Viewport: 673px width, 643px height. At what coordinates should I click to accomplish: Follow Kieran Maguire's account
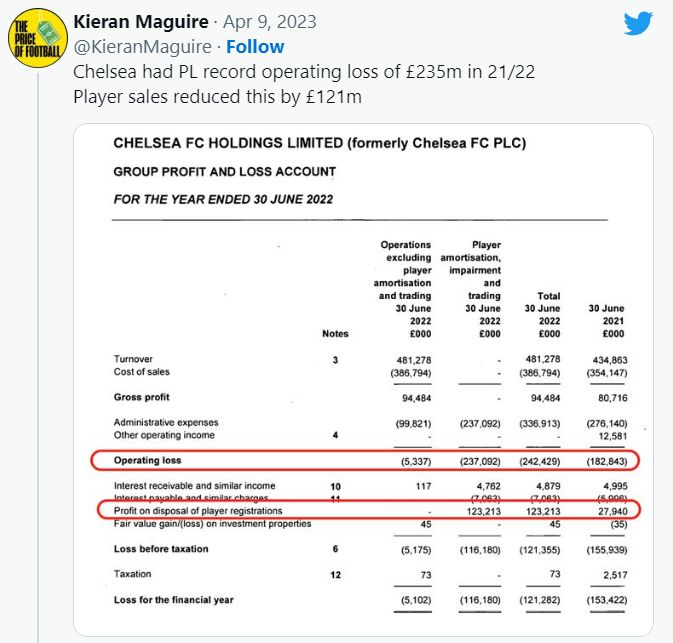[x=254, y=47]
